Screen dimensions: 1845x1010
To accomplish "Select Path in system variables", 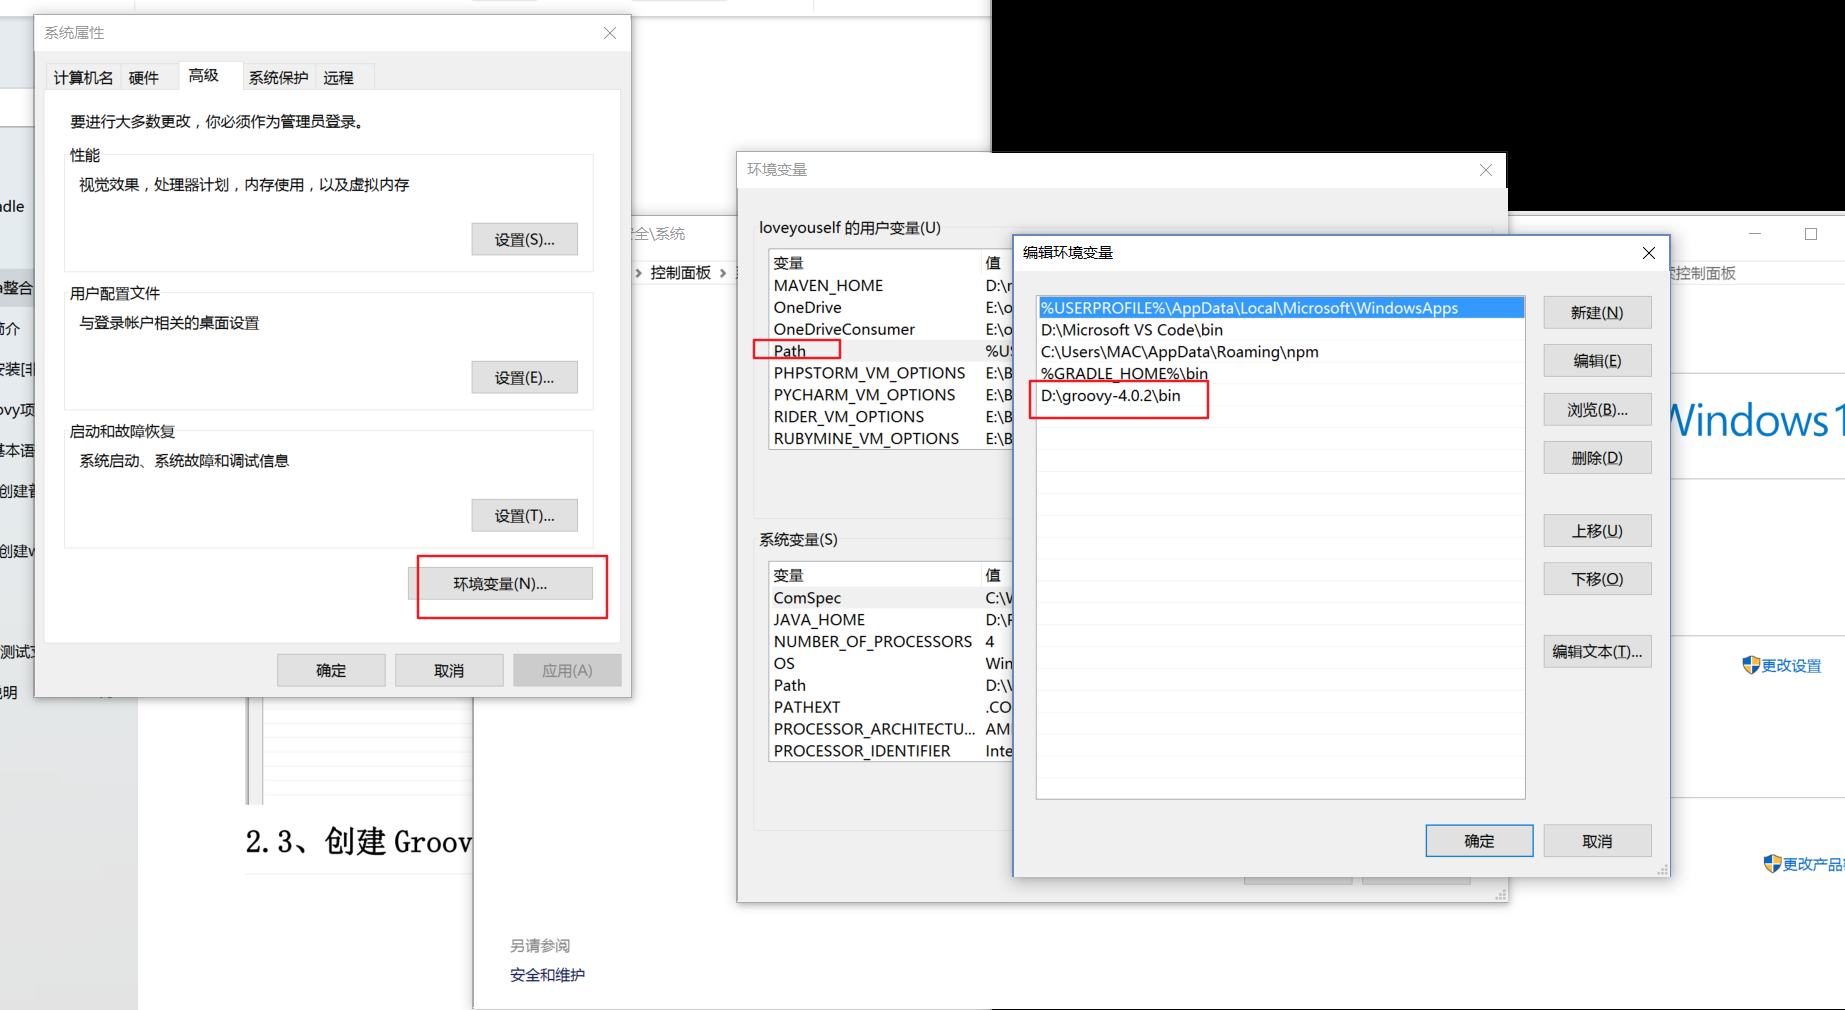I will (x=891, y=686).
